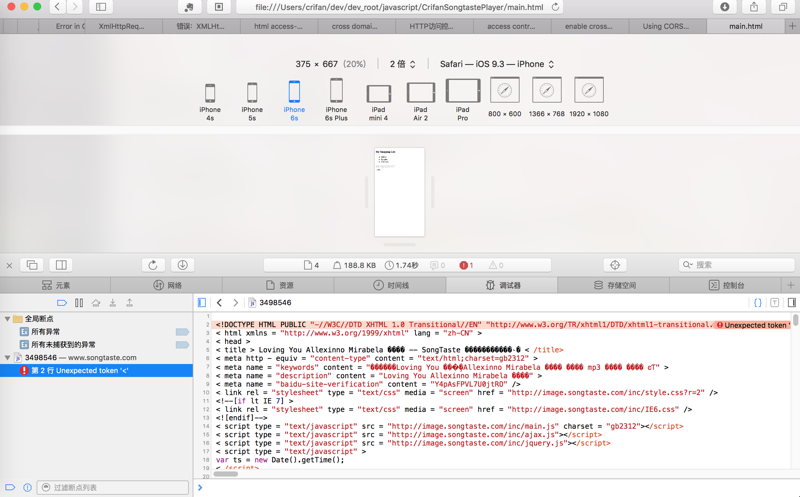This screenshot has height=497, width=800.
Task: Select the iPhone 6s device
Action: (x=294, y=101)
